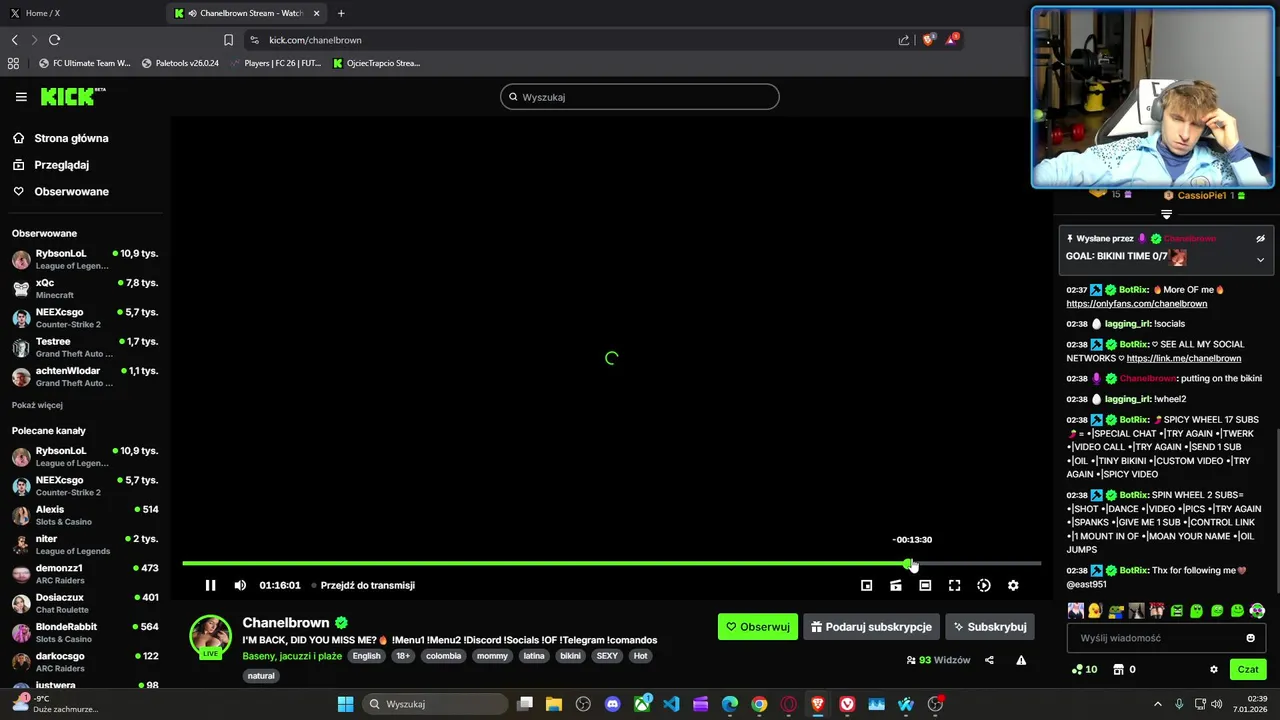Open Obserwowane in sidebar menu
Screen dimensions: 1280x720
point(71,192)
